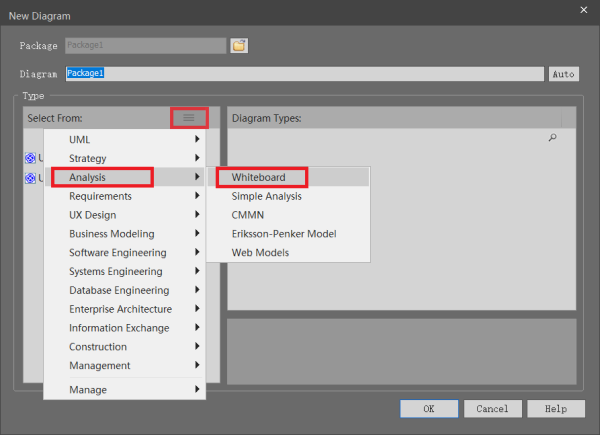Click the package browse folder icon

(239, 45)
